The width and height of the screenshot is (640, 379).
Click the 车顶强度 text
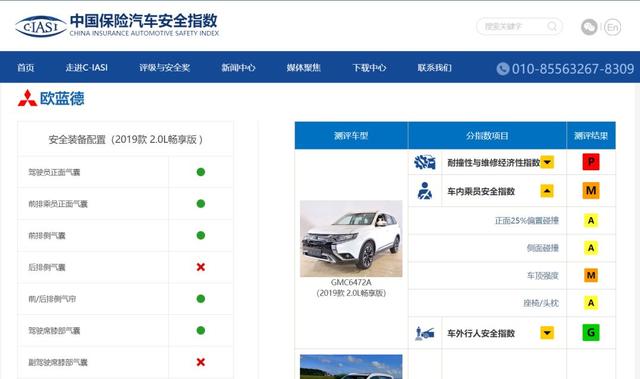click(x=542, y=276)
